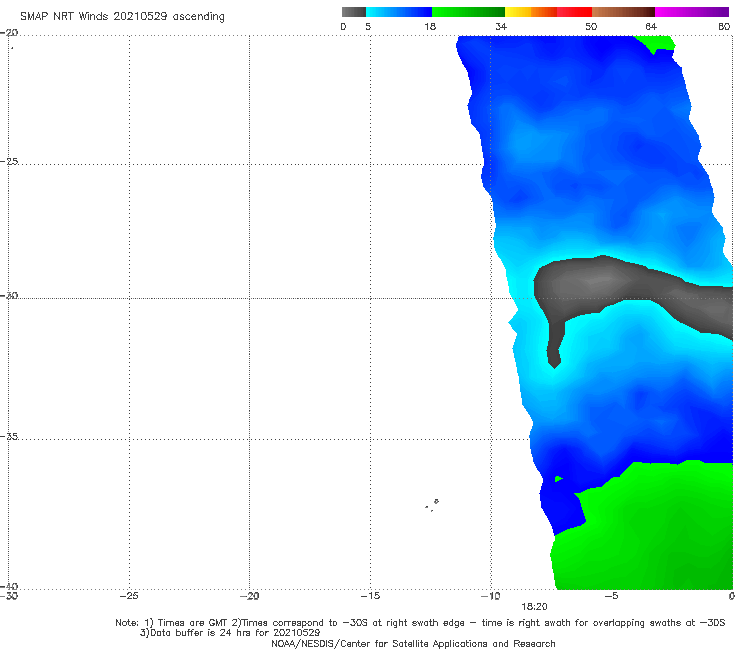The width and height of the screenshot is (740, 650).
Task: Click the yellow-red 34-50 color bar segment
Action: click(x=548, y=12)
